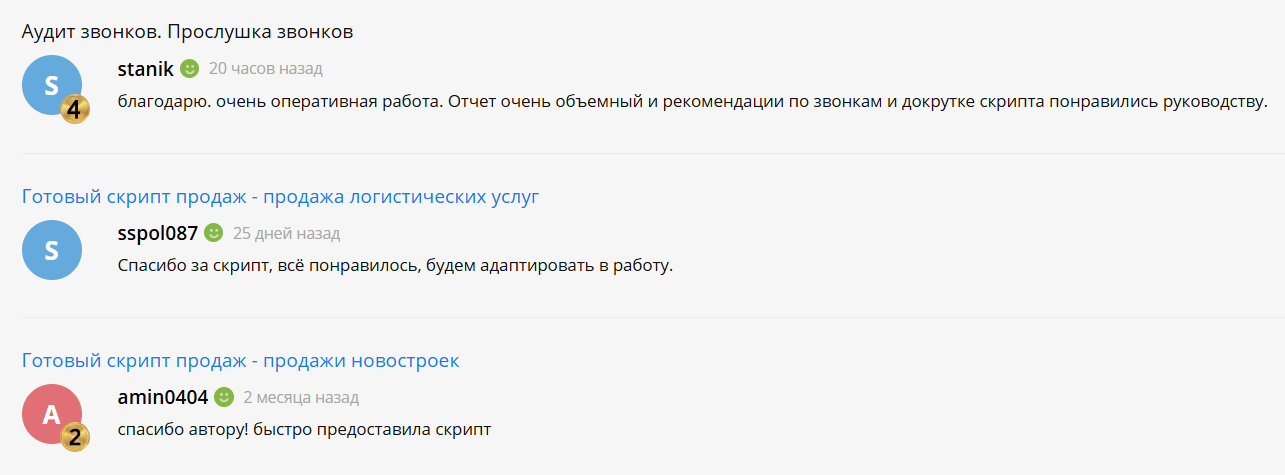Image resolution: width=1285 pixels, height=475 pixels.
Task: Click the "Аудит звонков. Прослушка звонков" heading
Action: tap(188, 32)
